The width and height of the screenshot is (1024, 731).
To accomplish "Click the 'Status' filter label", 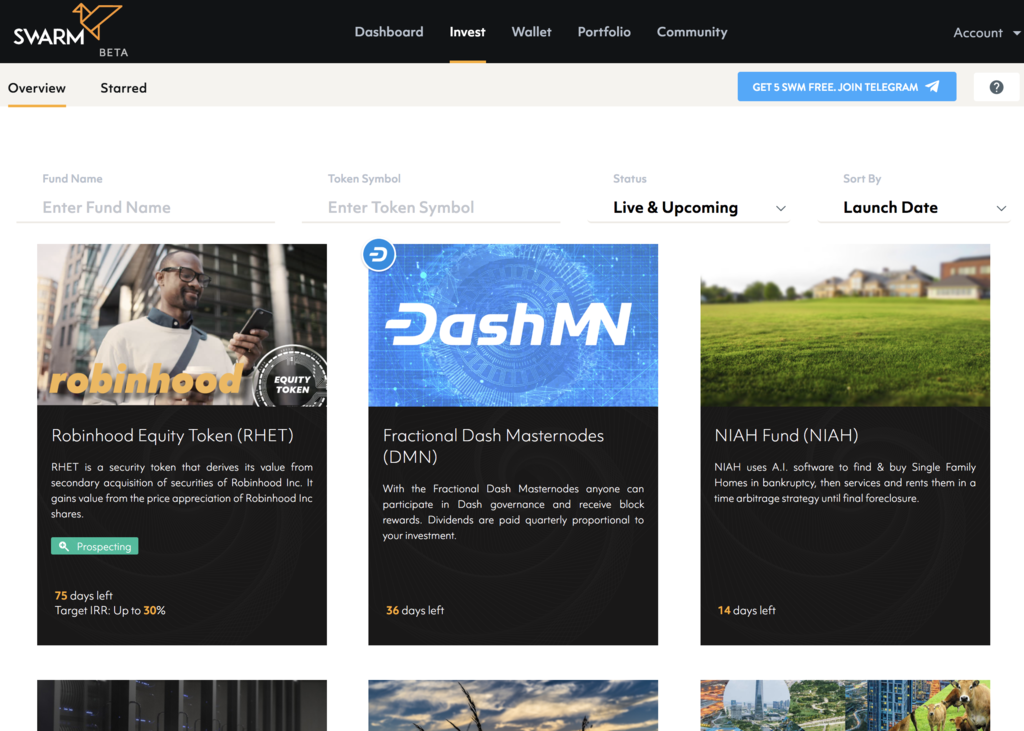I will click(x=630, y=178).
